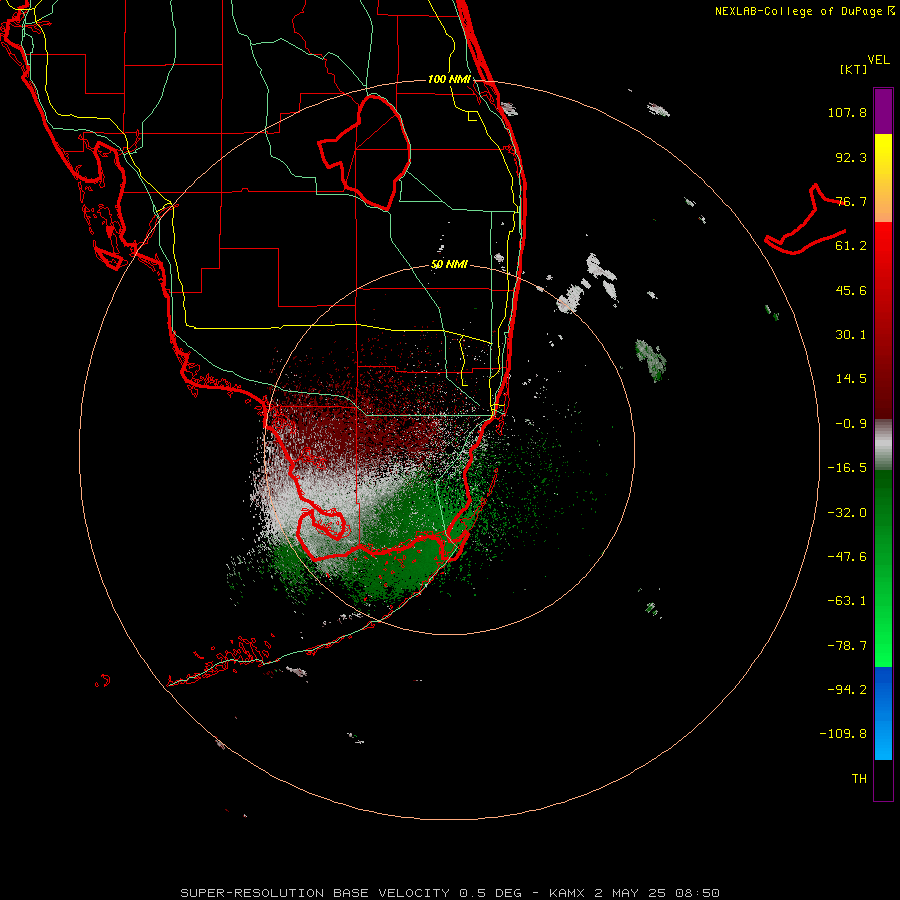Click the -63.1 legend value
900x900 pixels.
coord(847,601)
